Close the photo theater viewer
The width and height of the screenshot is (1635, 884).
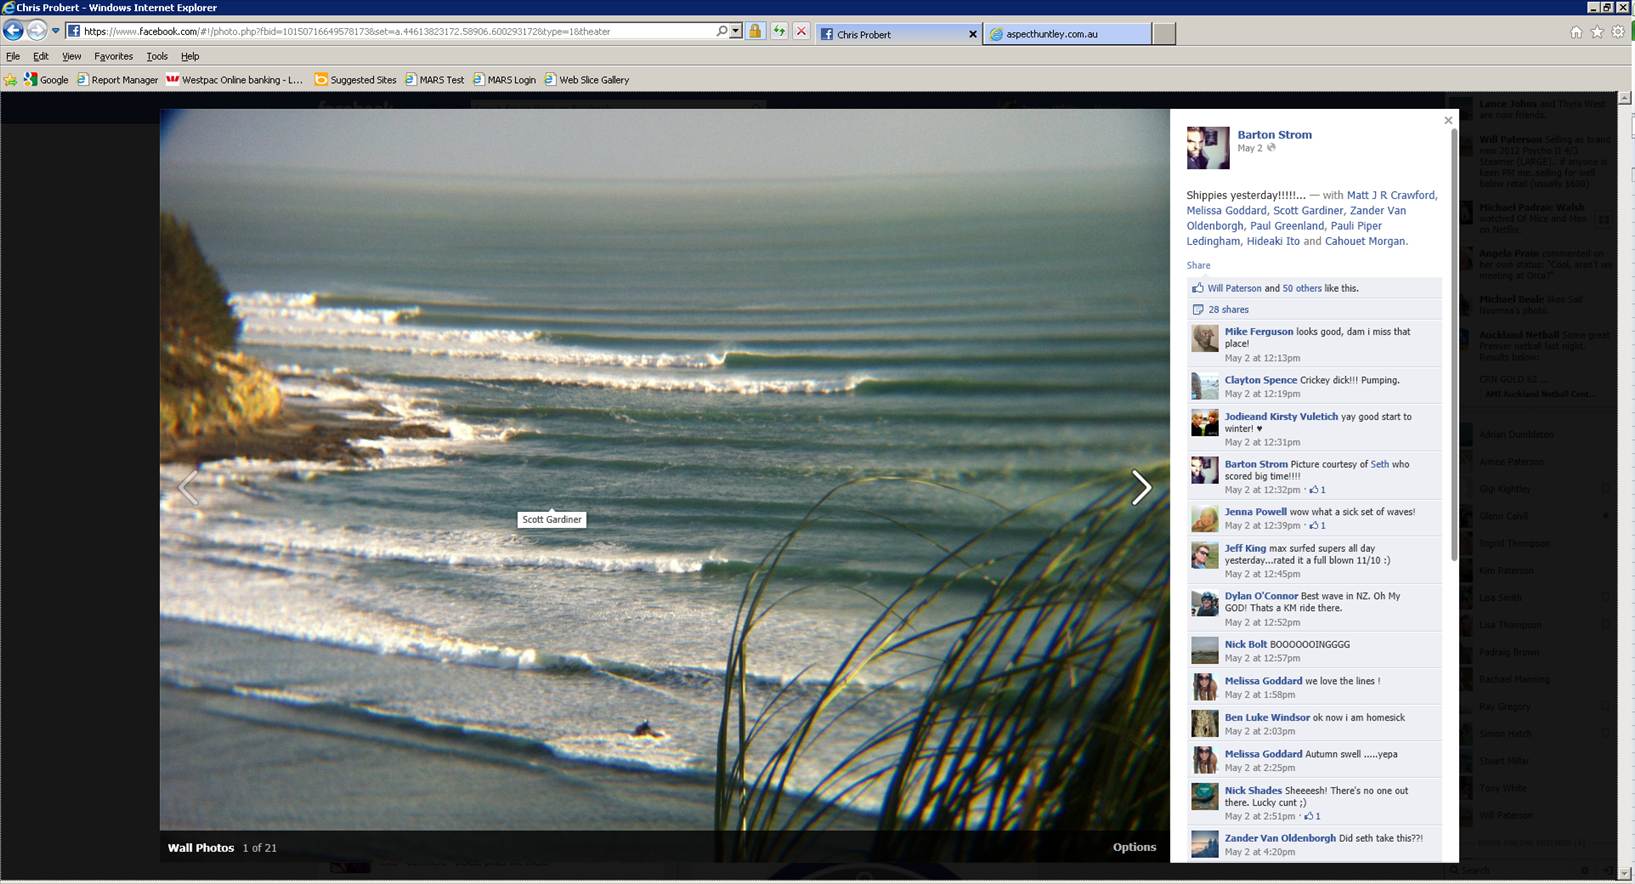point(1448,121)
